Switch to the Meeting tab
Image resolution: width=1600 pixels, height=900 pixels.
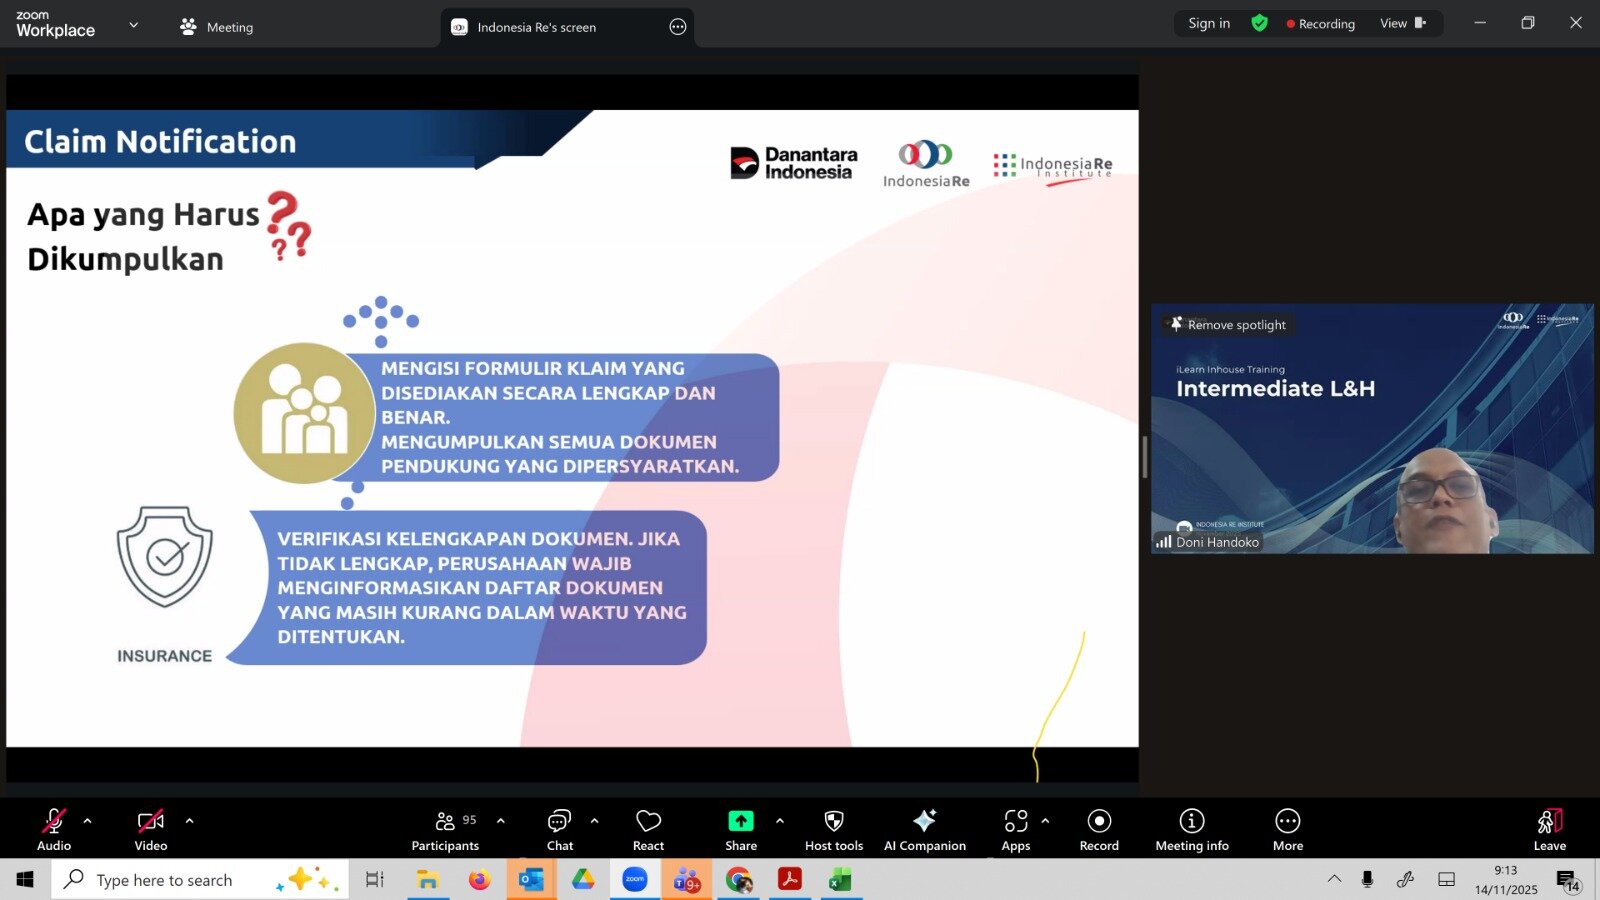click(217, 27)
